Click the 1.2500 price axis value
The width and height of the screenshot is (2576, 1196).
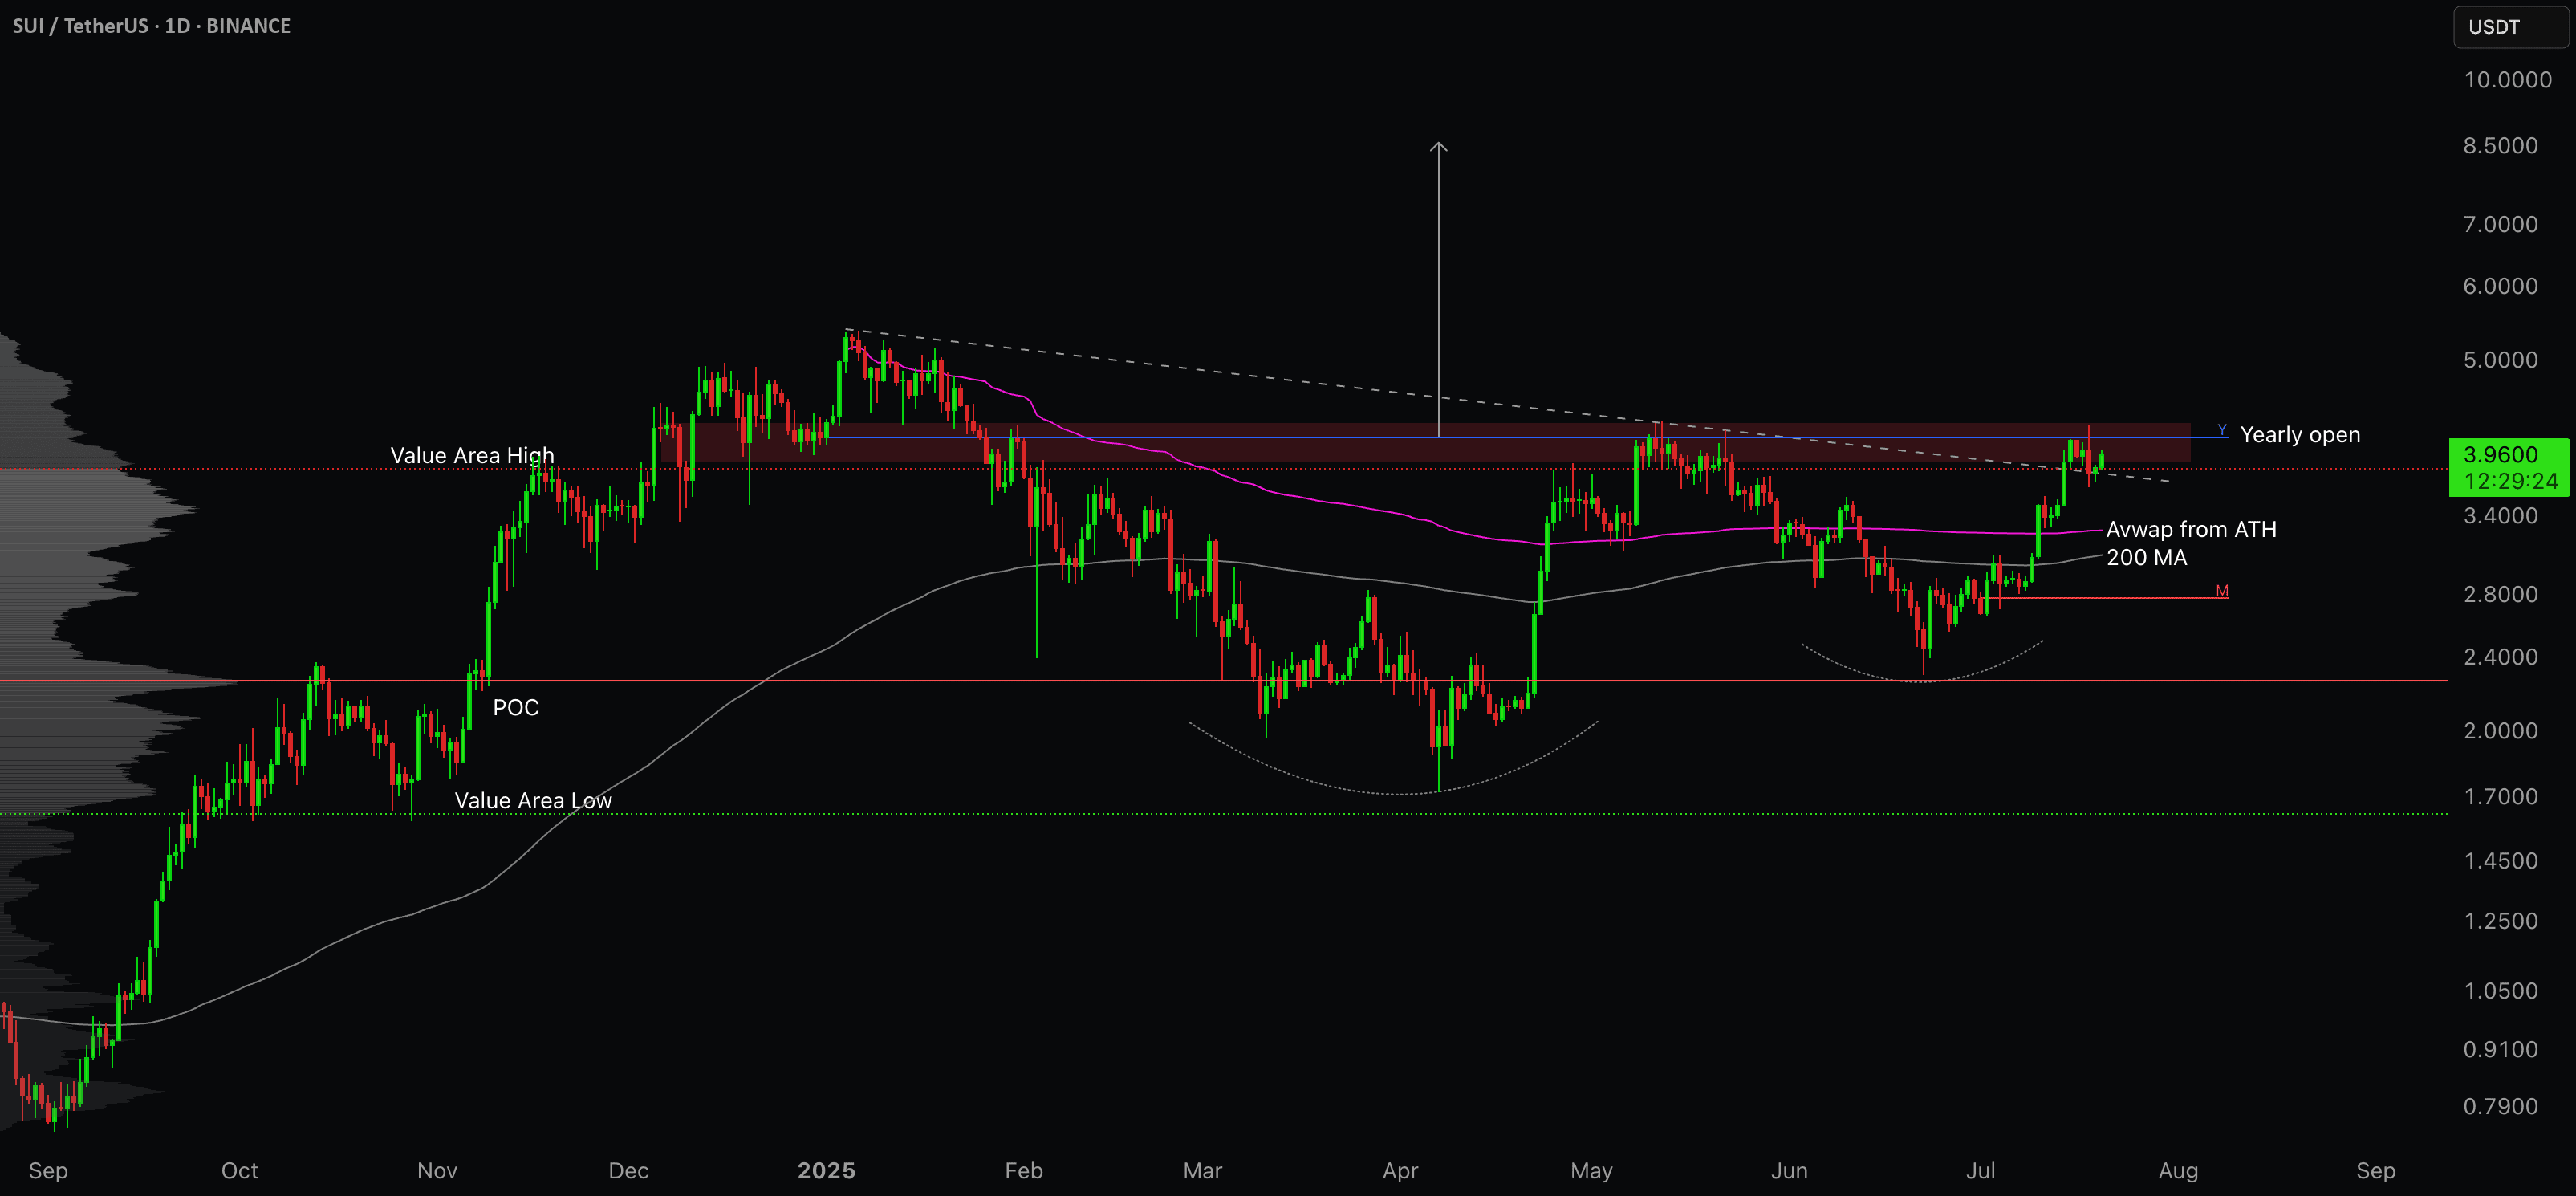[x=2500, y=921]
